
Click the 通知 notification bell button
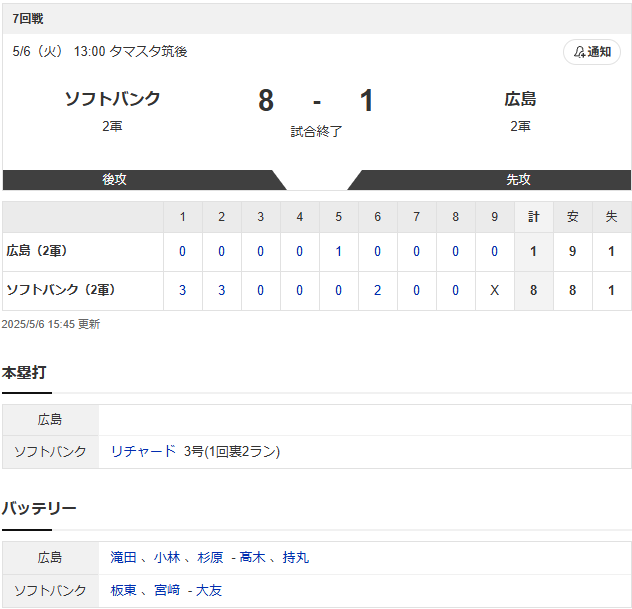click(x=592, y=52)
